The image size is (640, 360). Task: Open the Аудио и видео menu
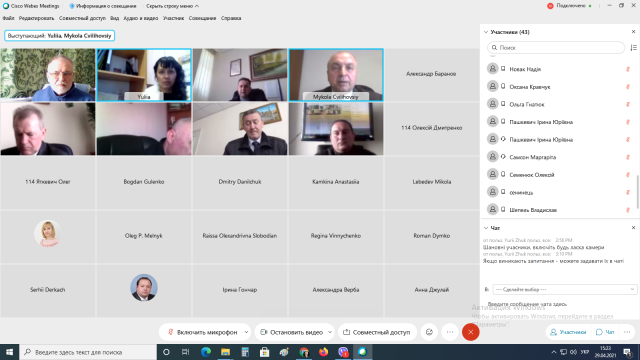[141, 18]
